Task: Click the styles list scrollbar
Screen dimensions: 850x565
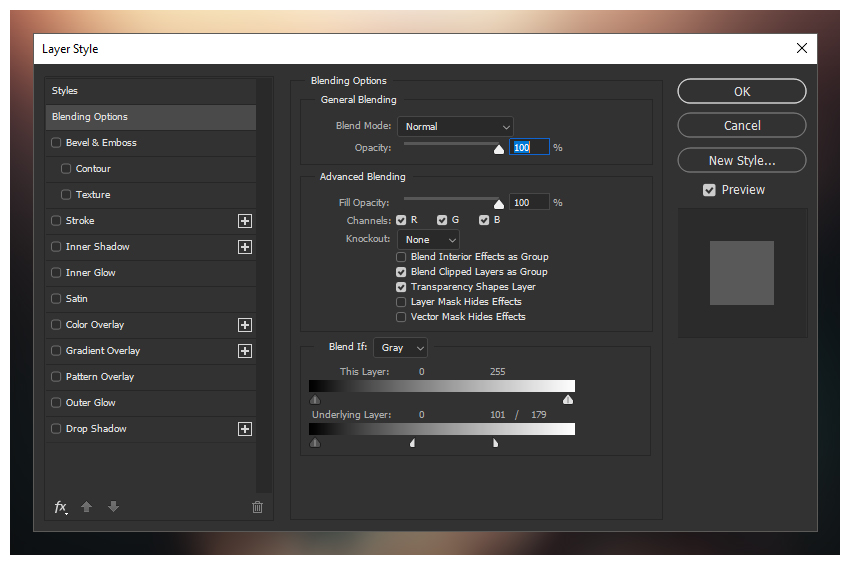Action: tap(264, 286)
